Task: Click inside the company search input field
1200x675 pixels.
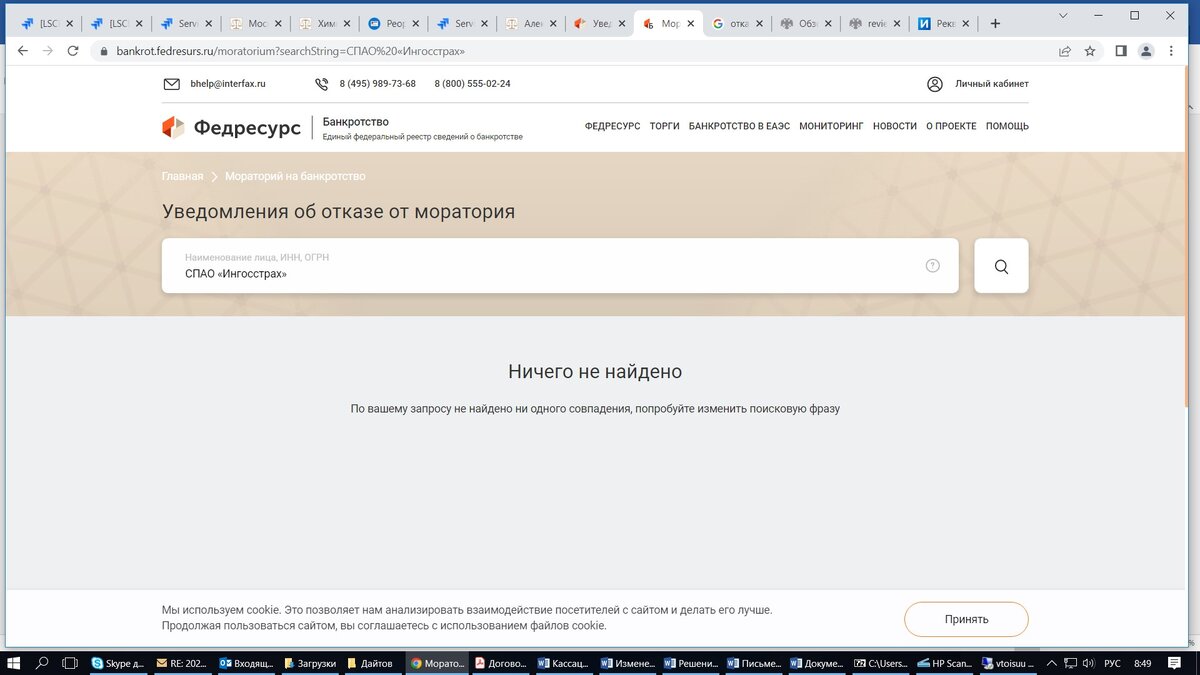Action: click(500, 272)
